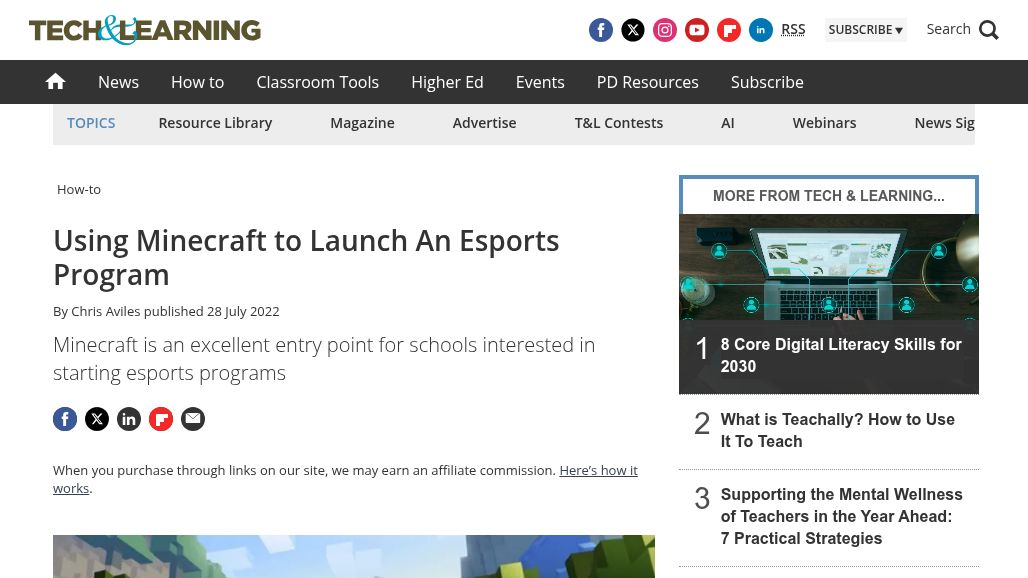Click the TOPICS label in sub-navigation

pyautogui.click(x=91, y=123)
